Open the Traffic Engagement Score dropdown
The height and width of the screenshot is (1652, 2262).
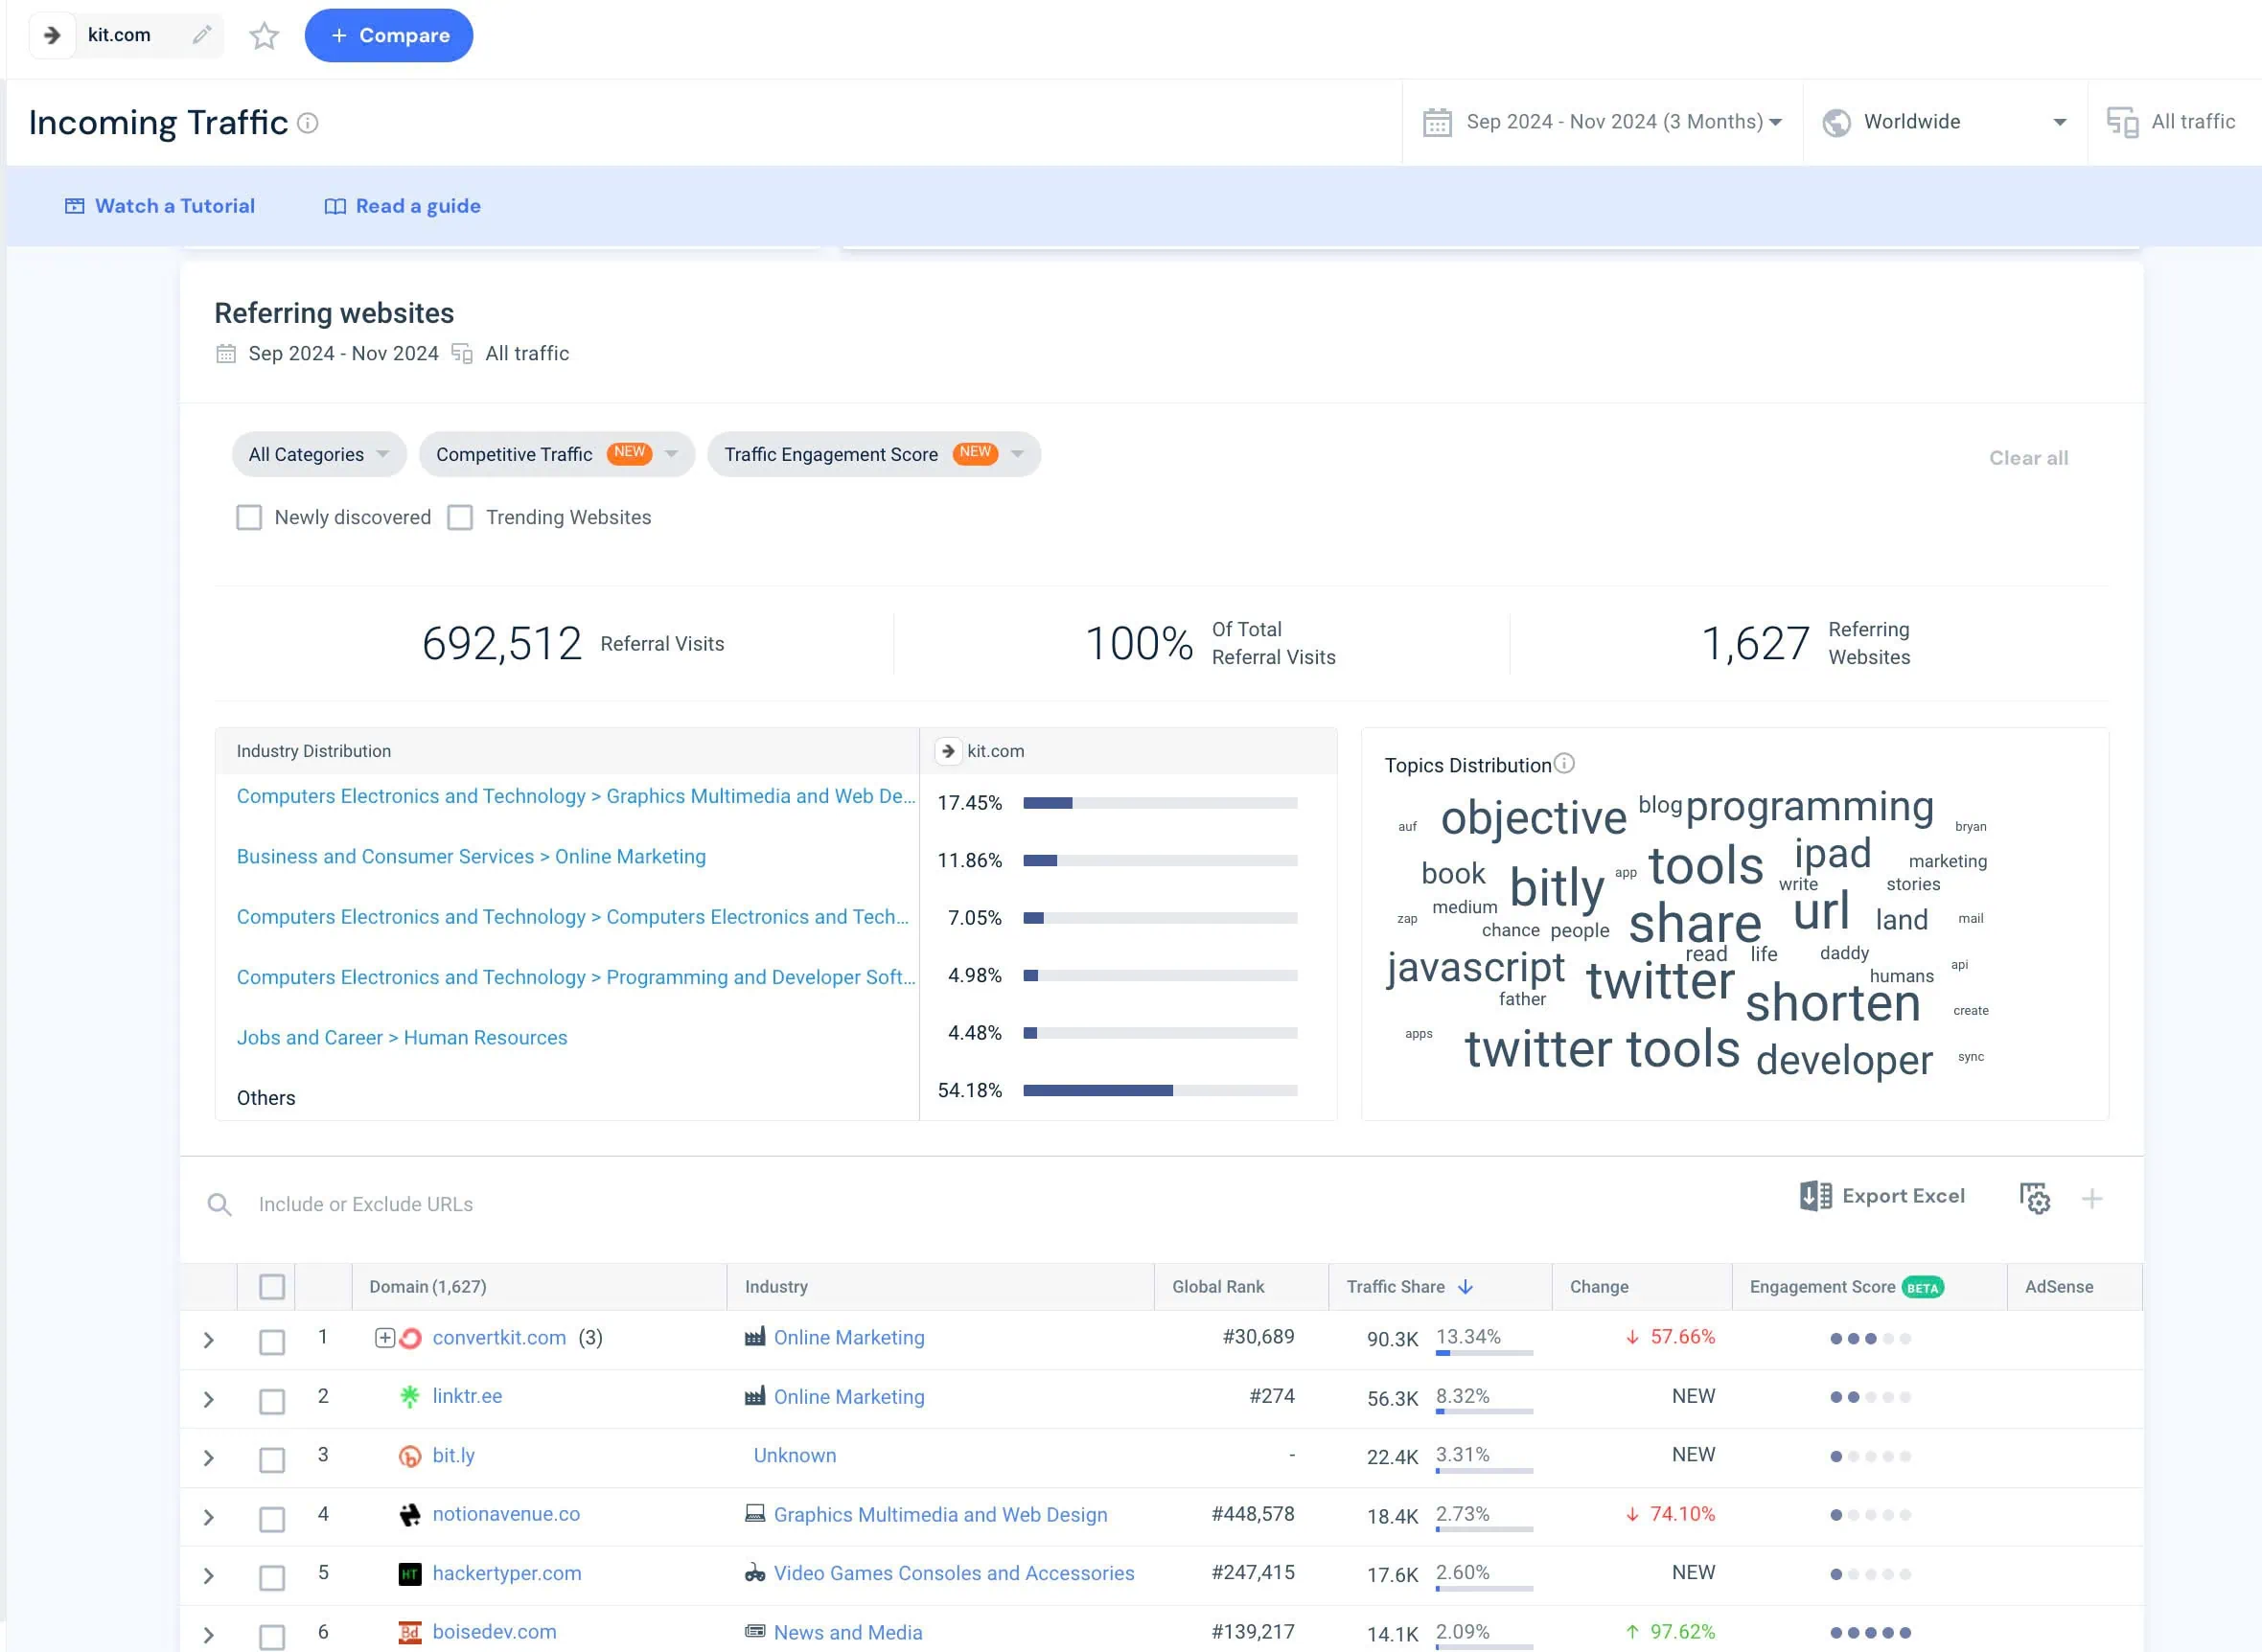click(x=874, y=454)
